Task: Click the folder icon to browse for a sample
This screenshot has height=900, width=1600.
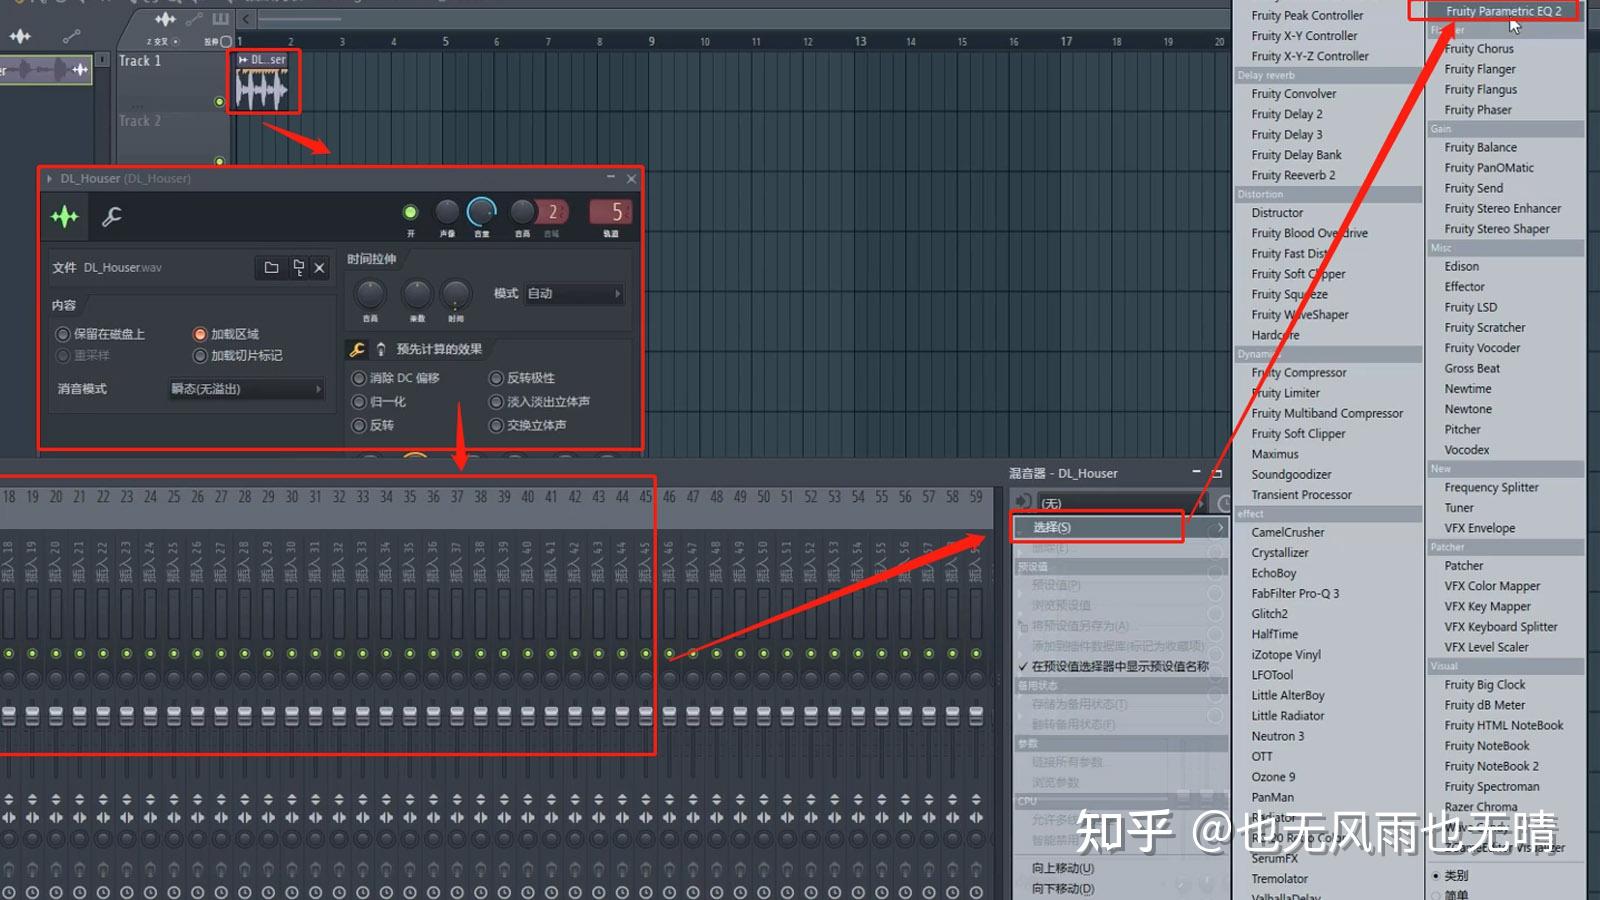Action: (x=272, y=267)
